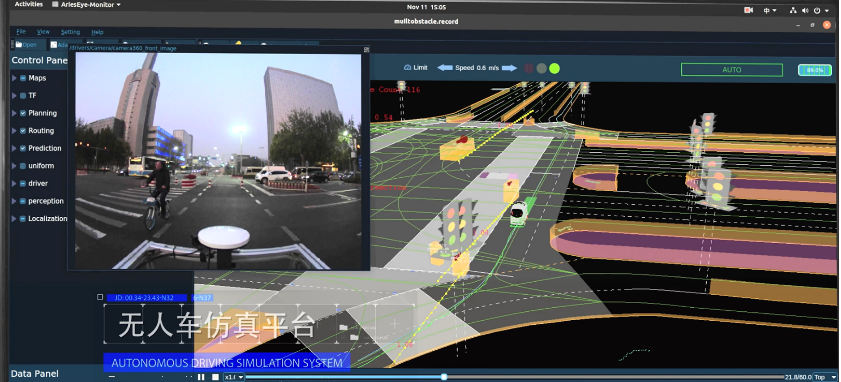Image resolution: width=841 pixels, height=382 pixels.
Task: Click the Limit speedometer icon
Action: coord(407,68)
